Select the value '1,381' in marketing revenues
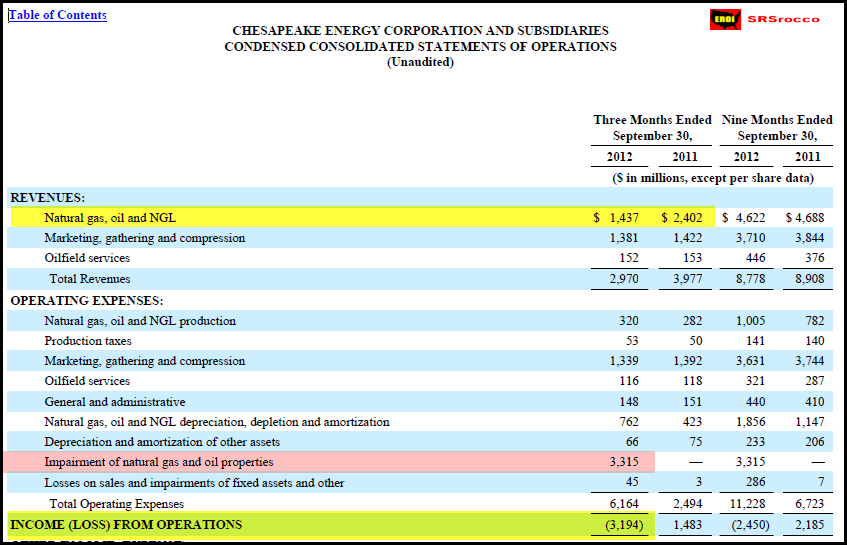Viewport: 847px width, 545px height. coord(624,238)
